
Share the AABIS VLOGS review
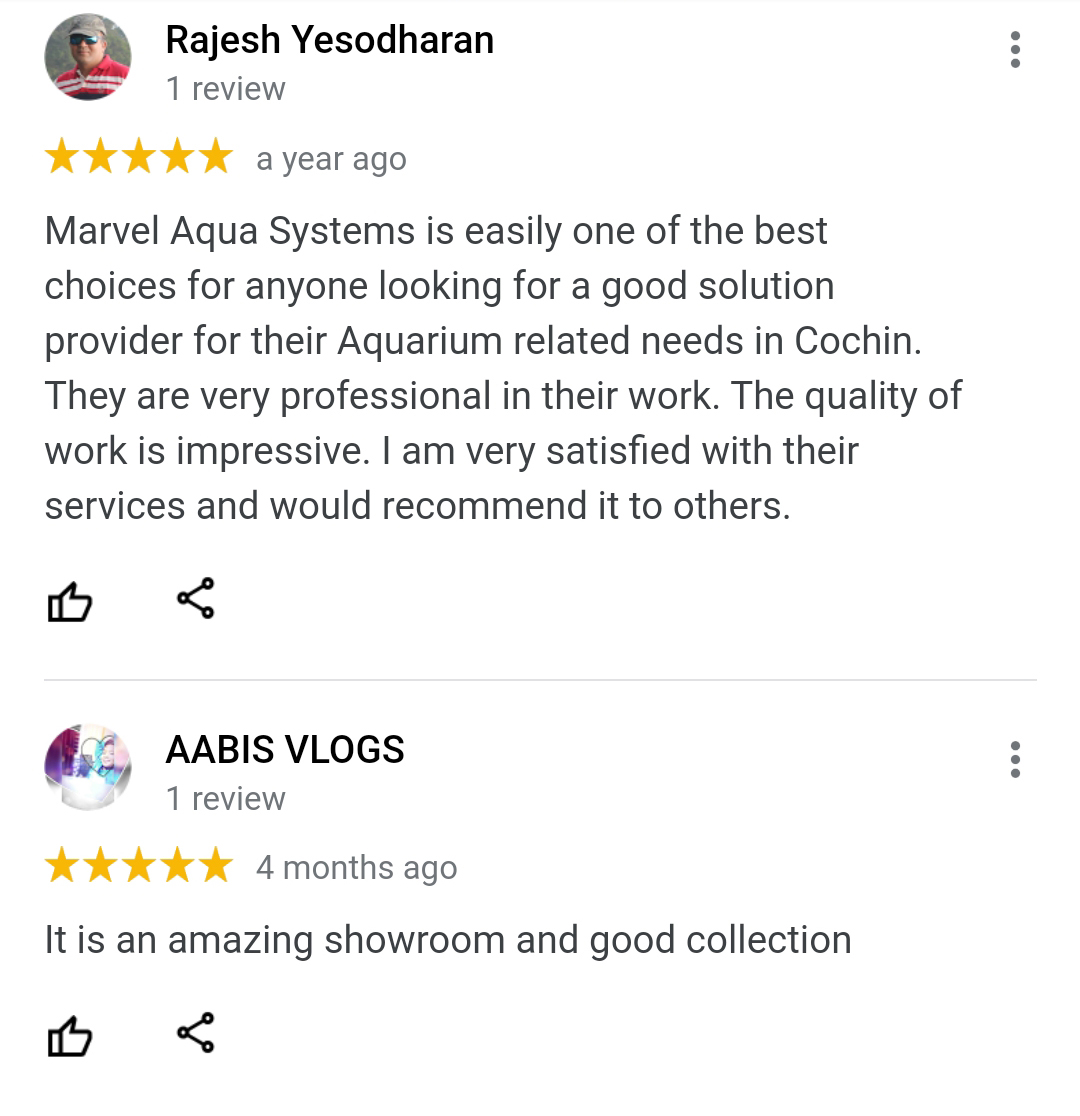[196, 1032]
